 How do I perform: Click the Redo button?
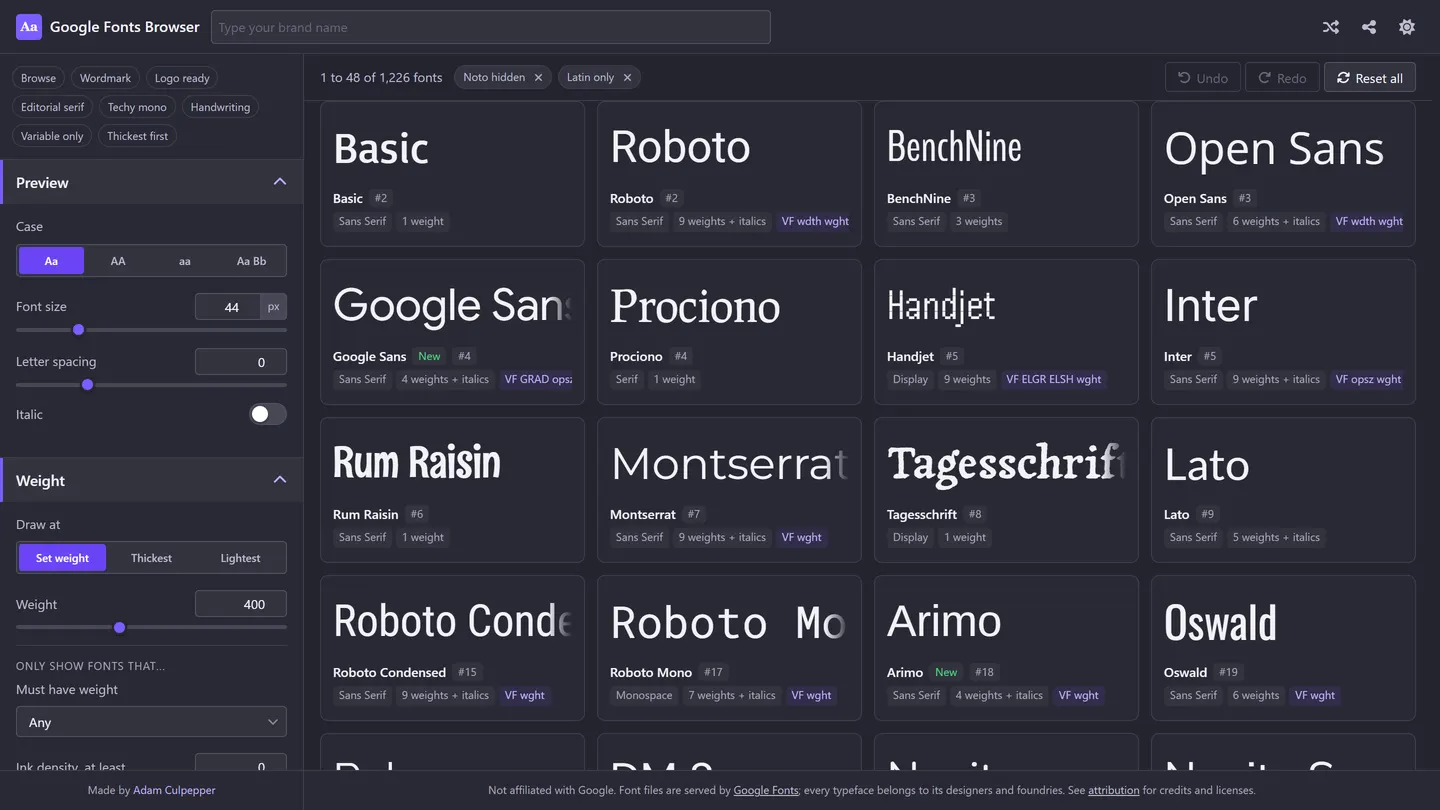pos(1282,77)
